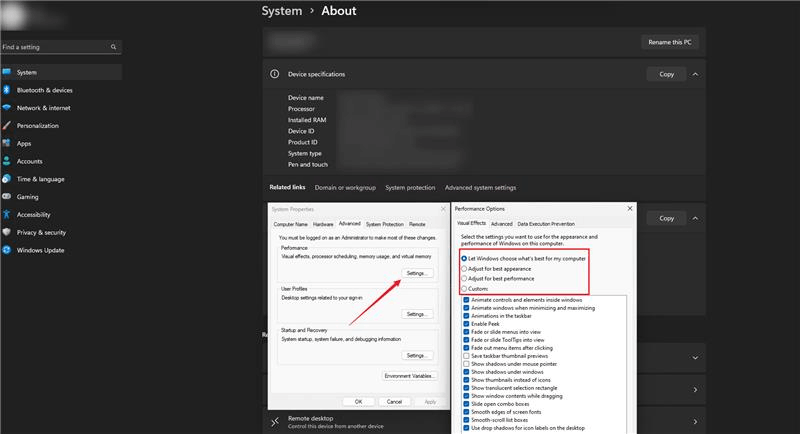Open Data Execution Prevention tab

pos(546,224)
